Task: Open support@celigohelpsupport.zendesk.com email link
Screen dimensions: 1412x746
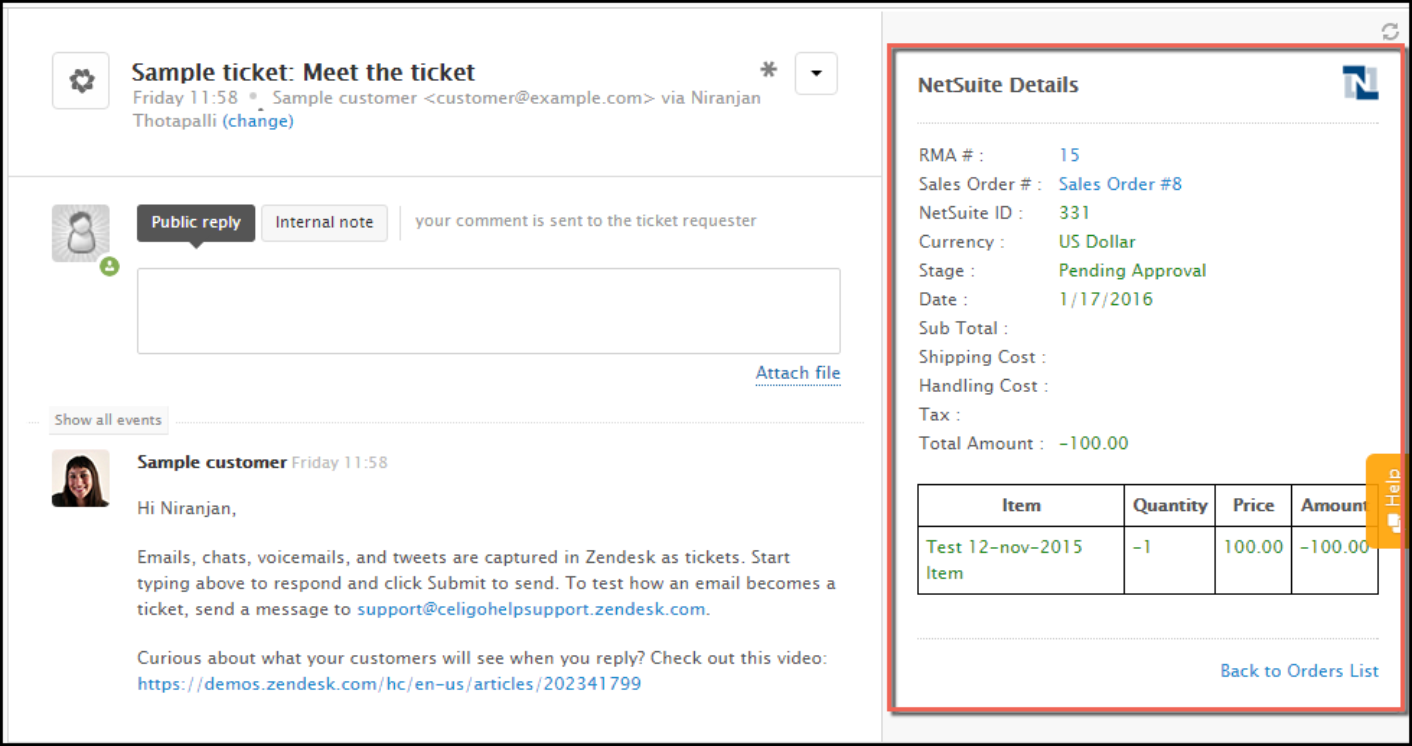Action: (x=532, y=609)
